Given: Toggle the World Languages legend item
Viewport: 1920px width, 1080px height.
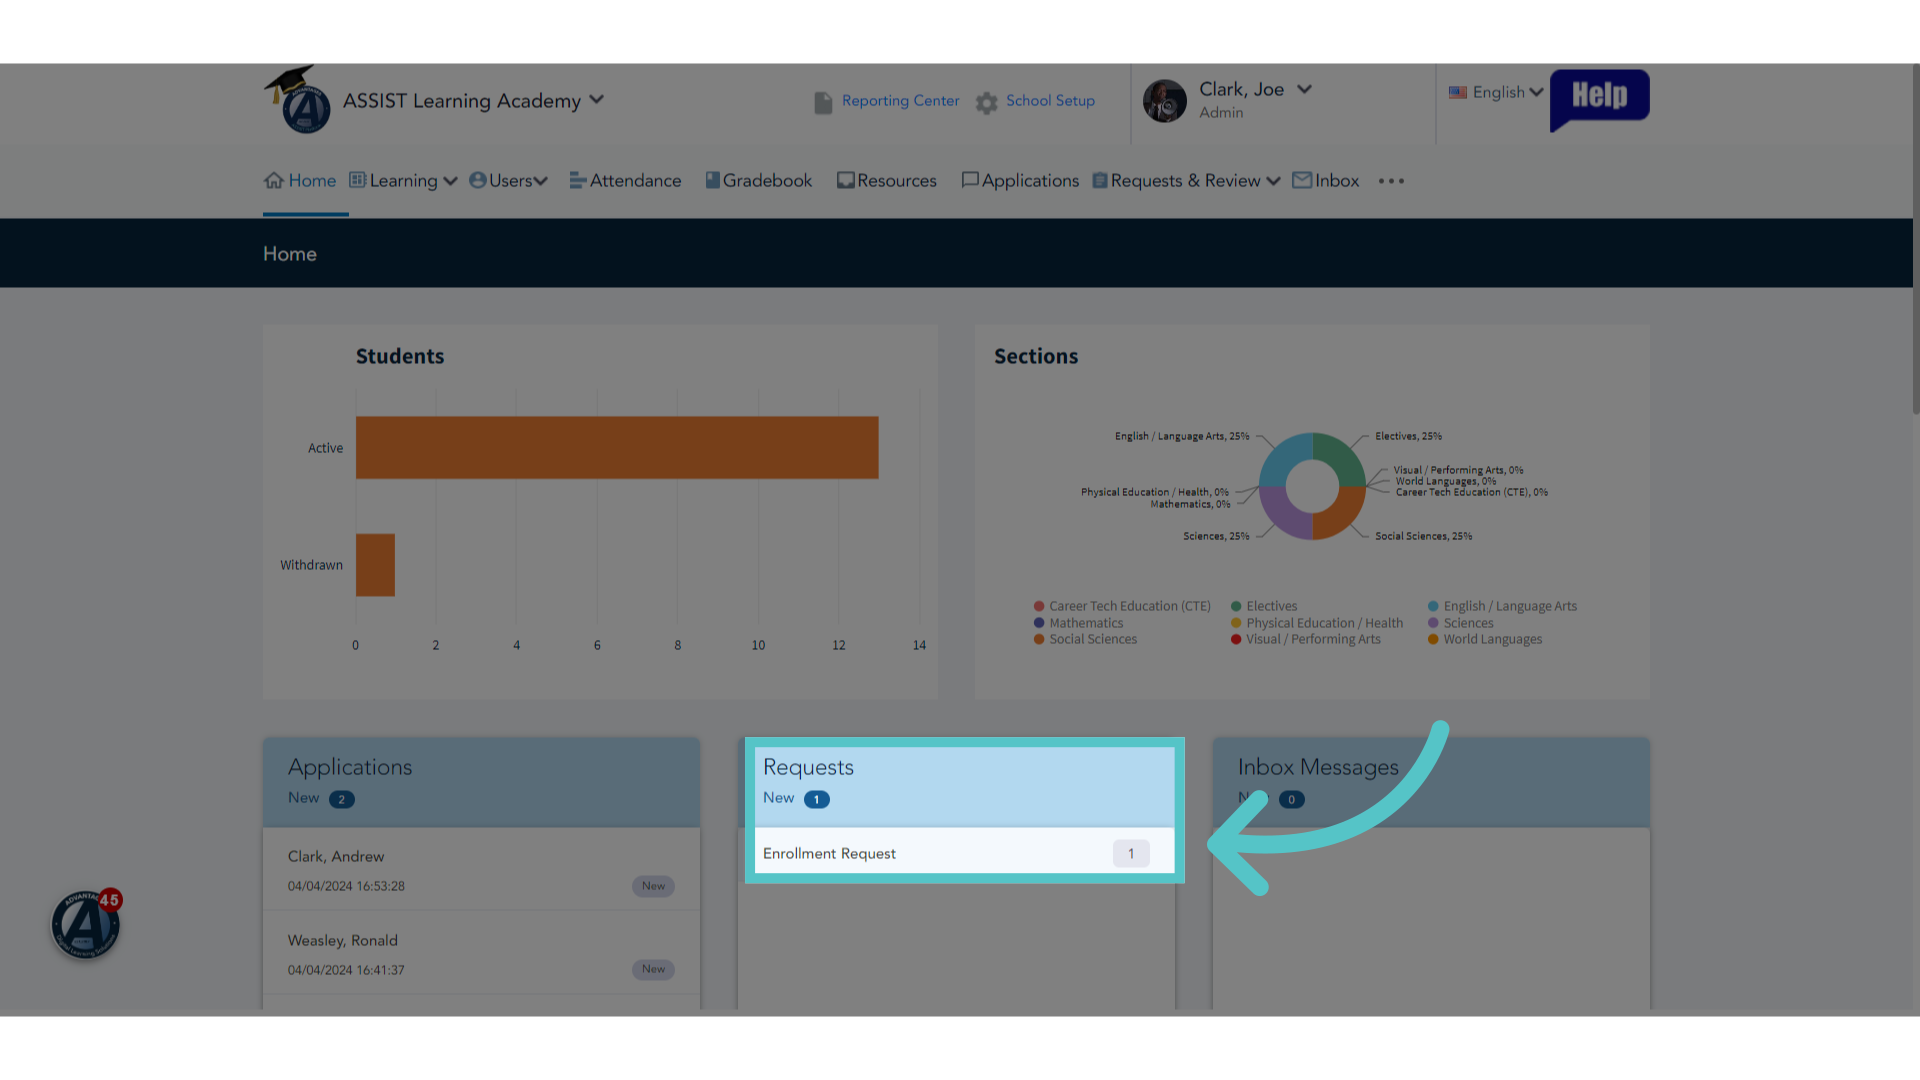Looking at the screenshot, I should pyautogui.click(x=1485, y=639).
